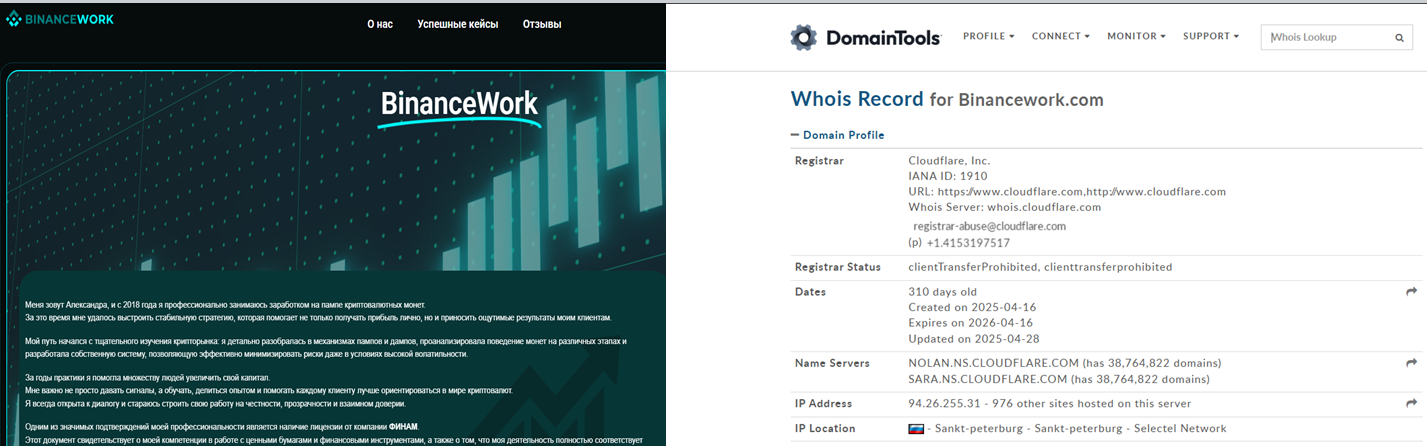Click the DomainTools gear logo
This screenshot has height=446, width=1427.
(804, 38)
